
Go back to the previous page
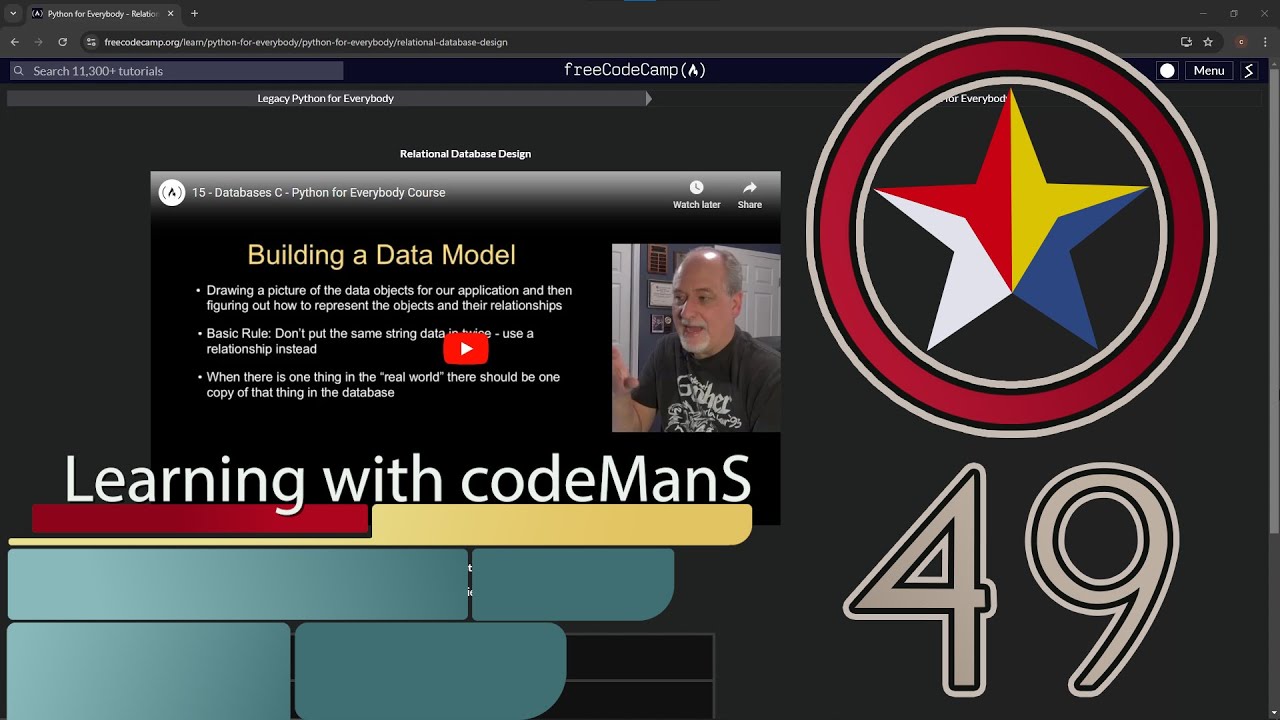click(14, 42)
